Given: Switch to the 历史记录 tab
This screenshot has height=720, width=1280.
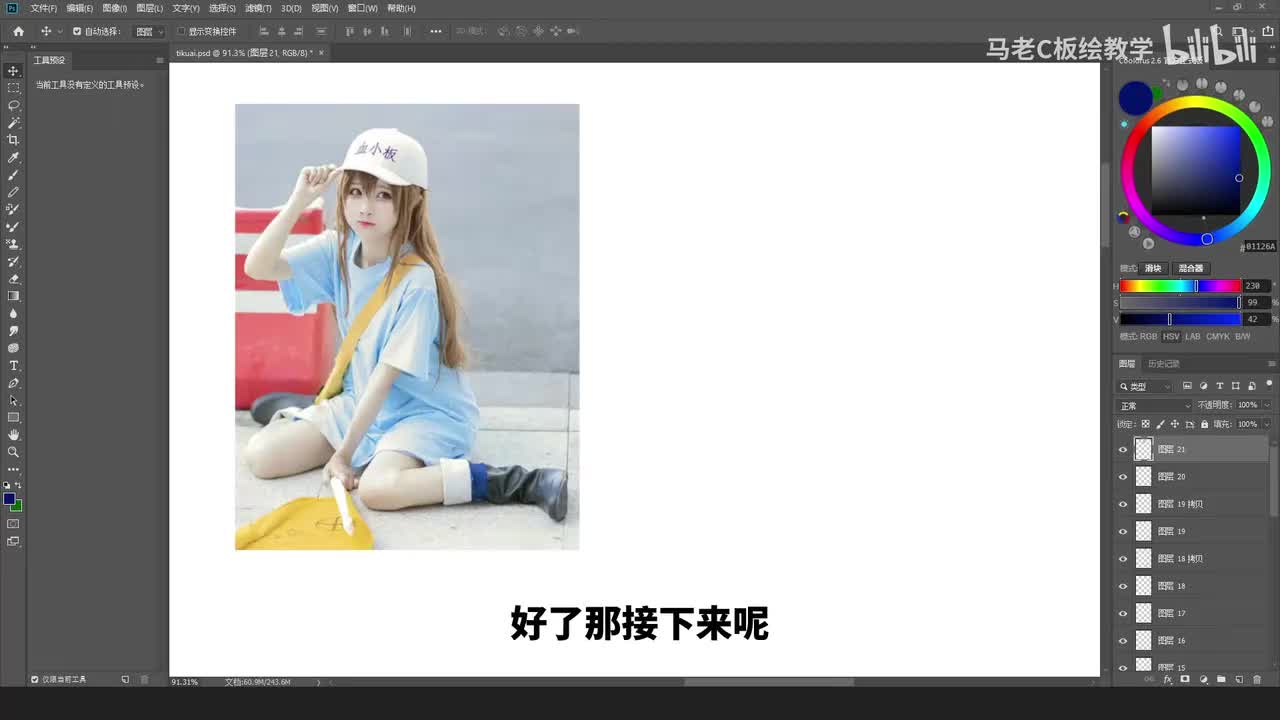Looking at the screenshot, I should [1164, 364].
